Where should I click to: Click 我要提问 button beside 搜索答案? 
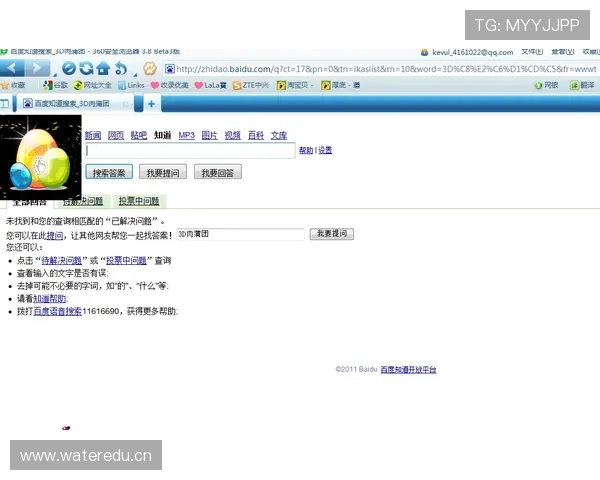point(163,173)
